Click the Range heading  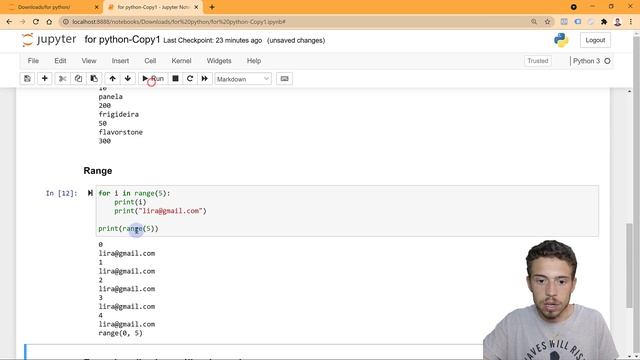[98, 171]
